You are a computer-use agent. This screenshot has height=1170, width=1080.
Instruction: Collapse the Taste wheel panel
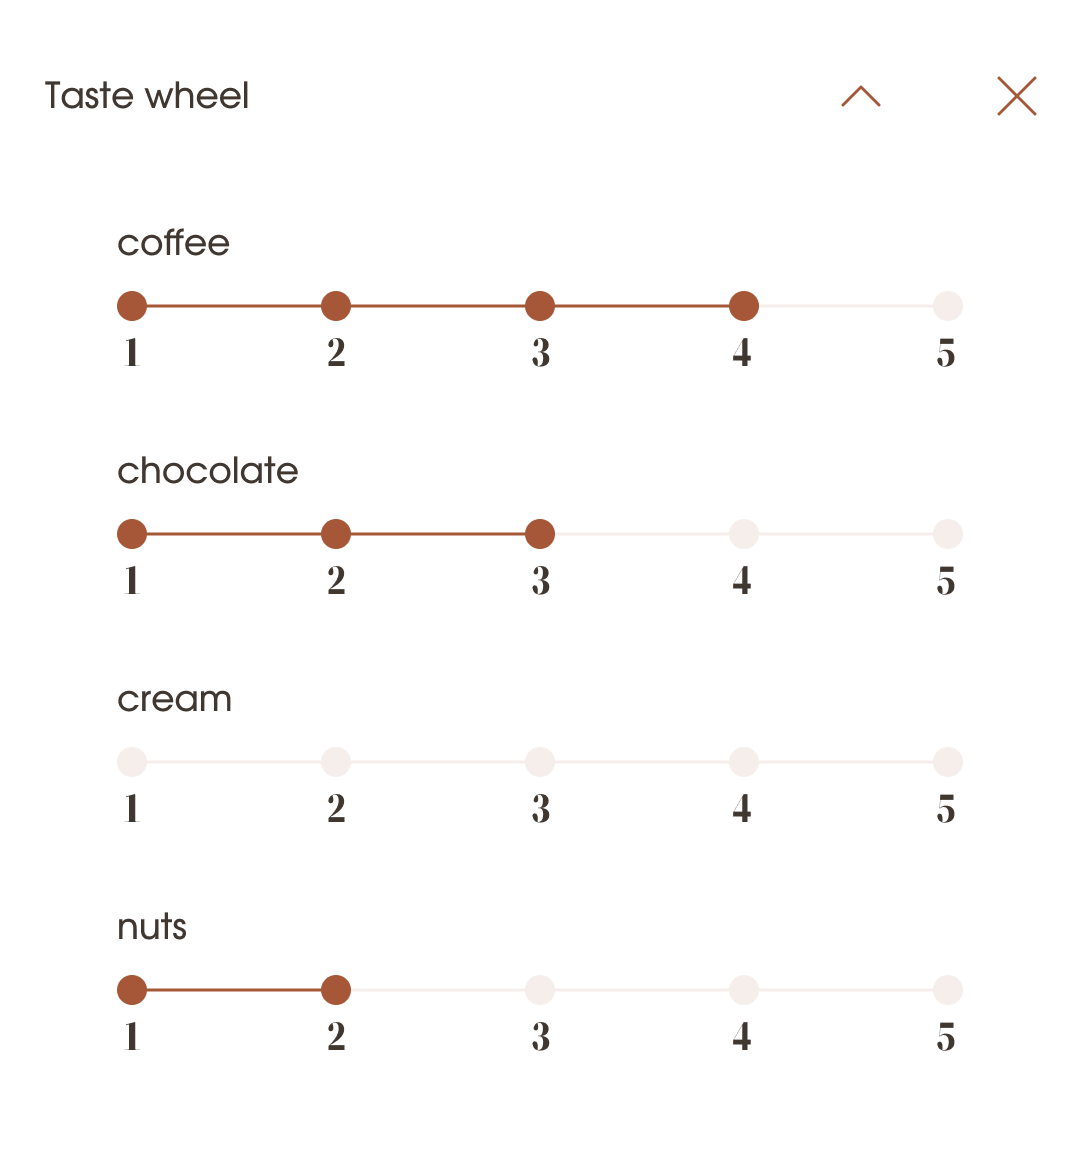coord(860,96)
